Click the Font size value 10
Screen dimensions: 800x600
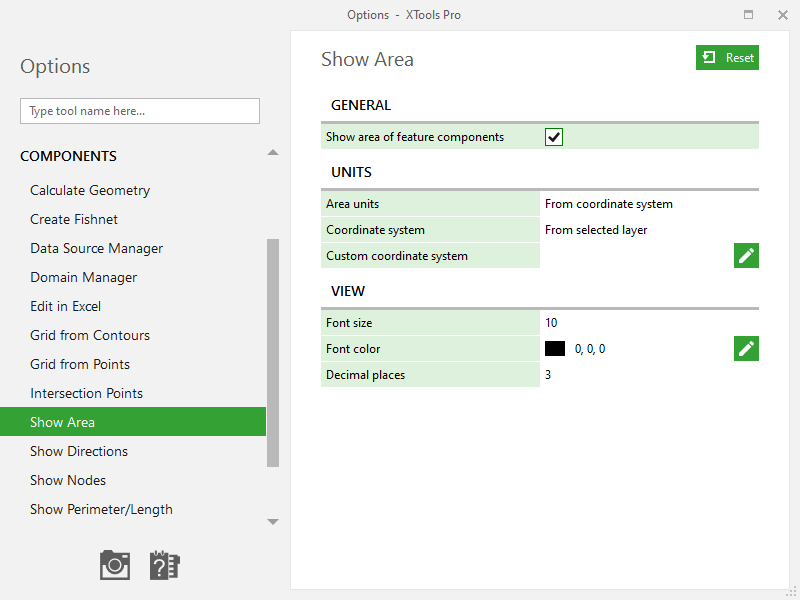[649, 322]
